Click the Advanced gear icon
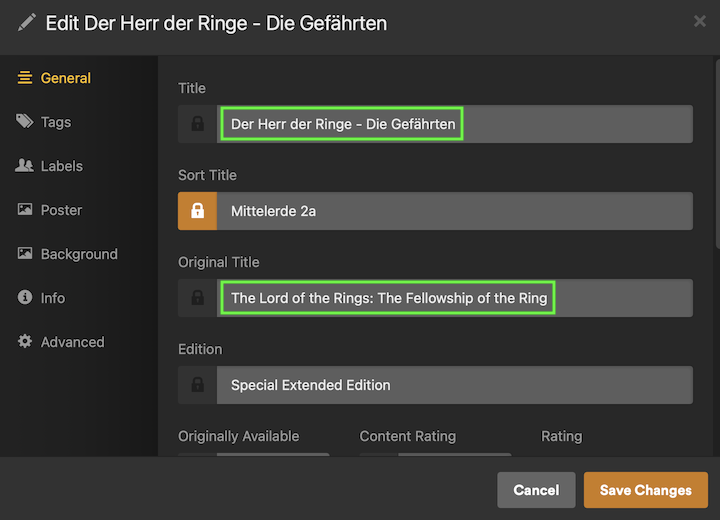This screenshot has height=520, width=720. click(25, 342)
